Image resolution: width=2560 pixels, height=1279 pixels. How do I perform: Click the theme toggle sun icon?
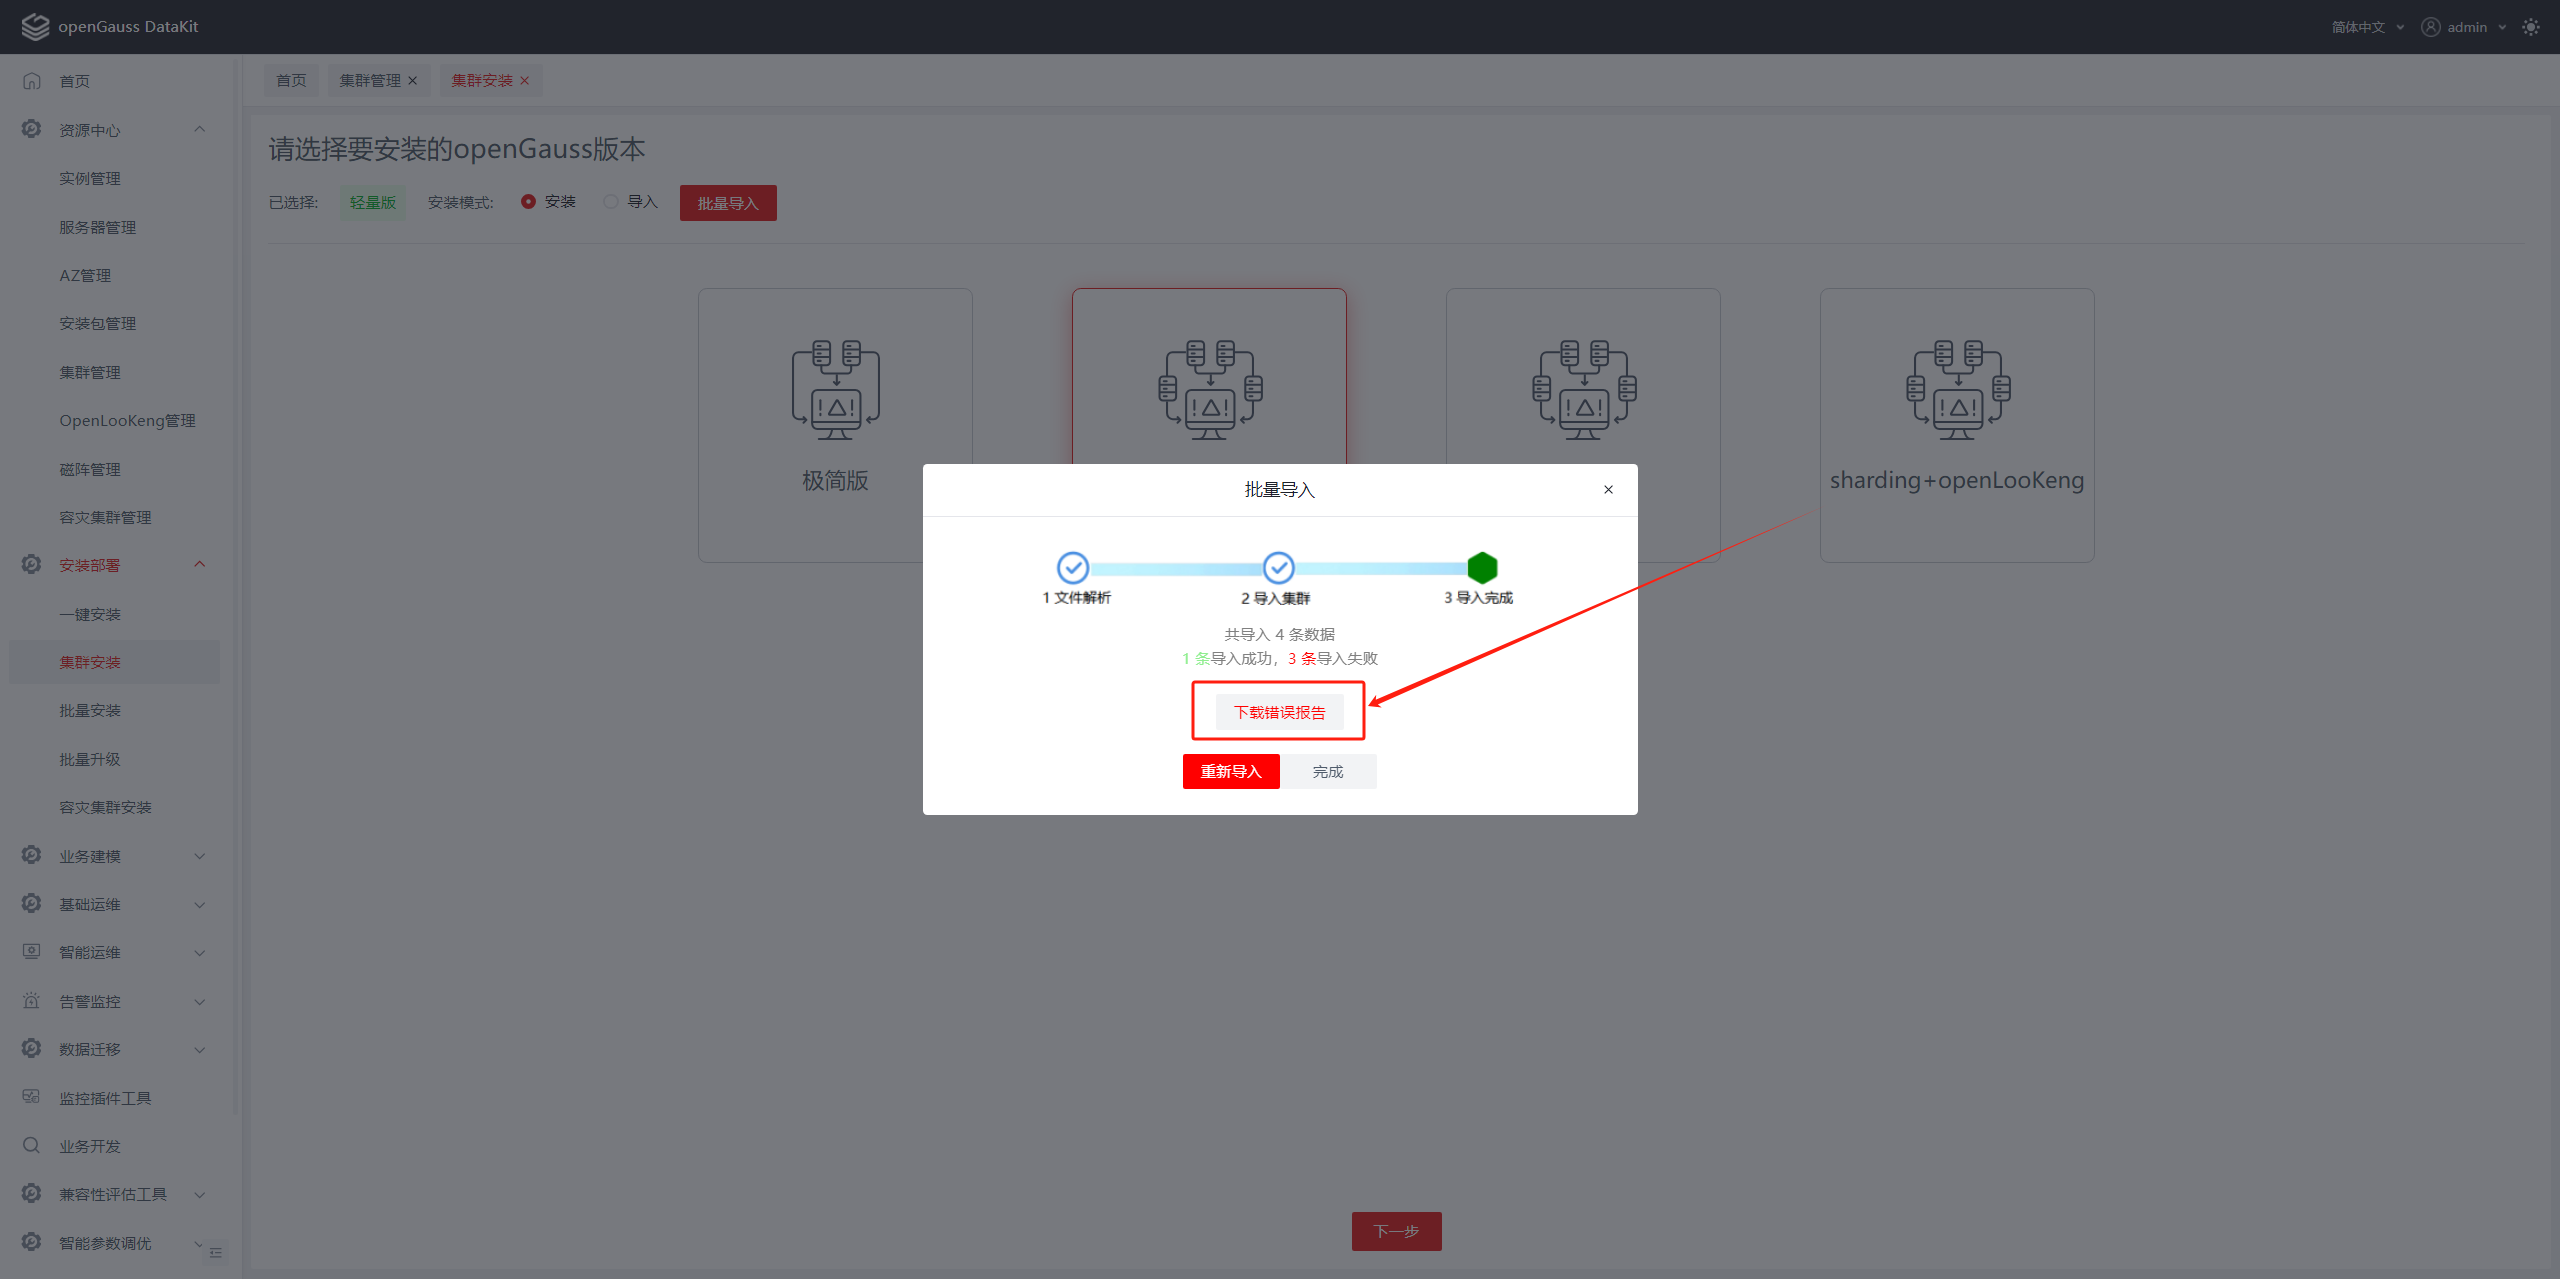pyautogui.click(x=2530, y=27)
